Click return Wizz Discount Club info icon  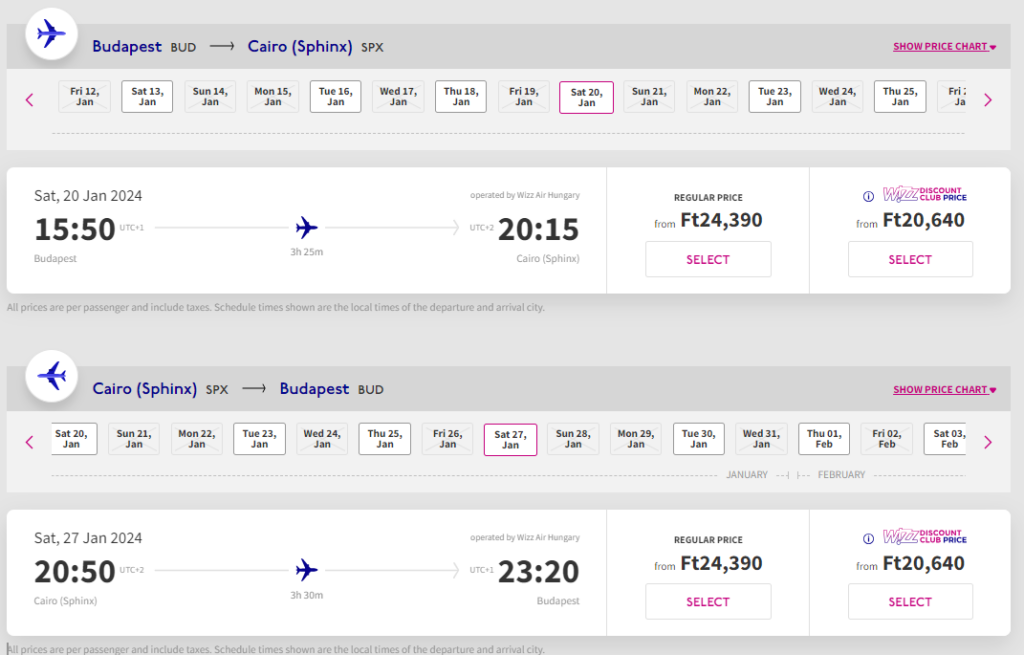tap(867, 539)
